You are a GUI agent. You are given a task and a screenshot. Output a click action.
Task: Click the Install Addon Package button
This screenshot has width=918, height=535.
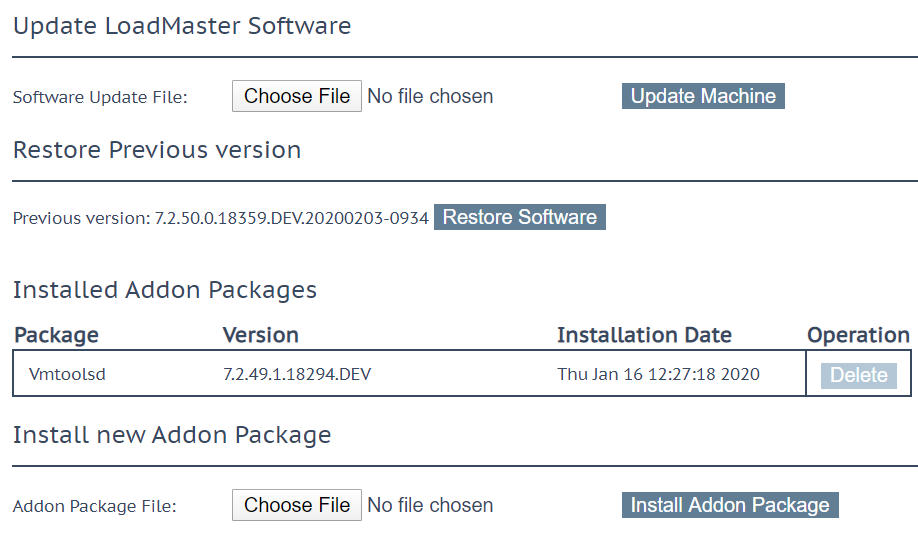click(x=730, y=505)
